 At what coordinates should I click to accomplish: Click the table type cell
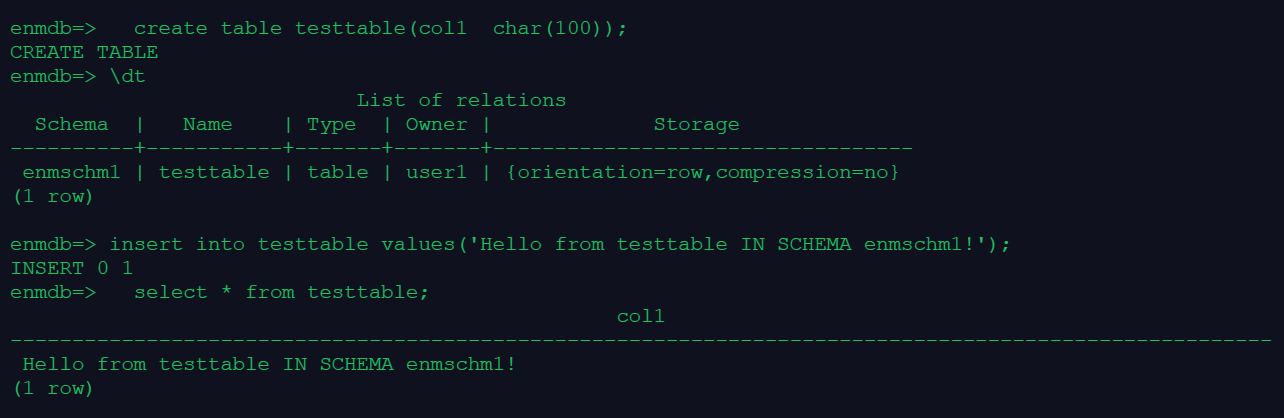click(x=337, y=172)
